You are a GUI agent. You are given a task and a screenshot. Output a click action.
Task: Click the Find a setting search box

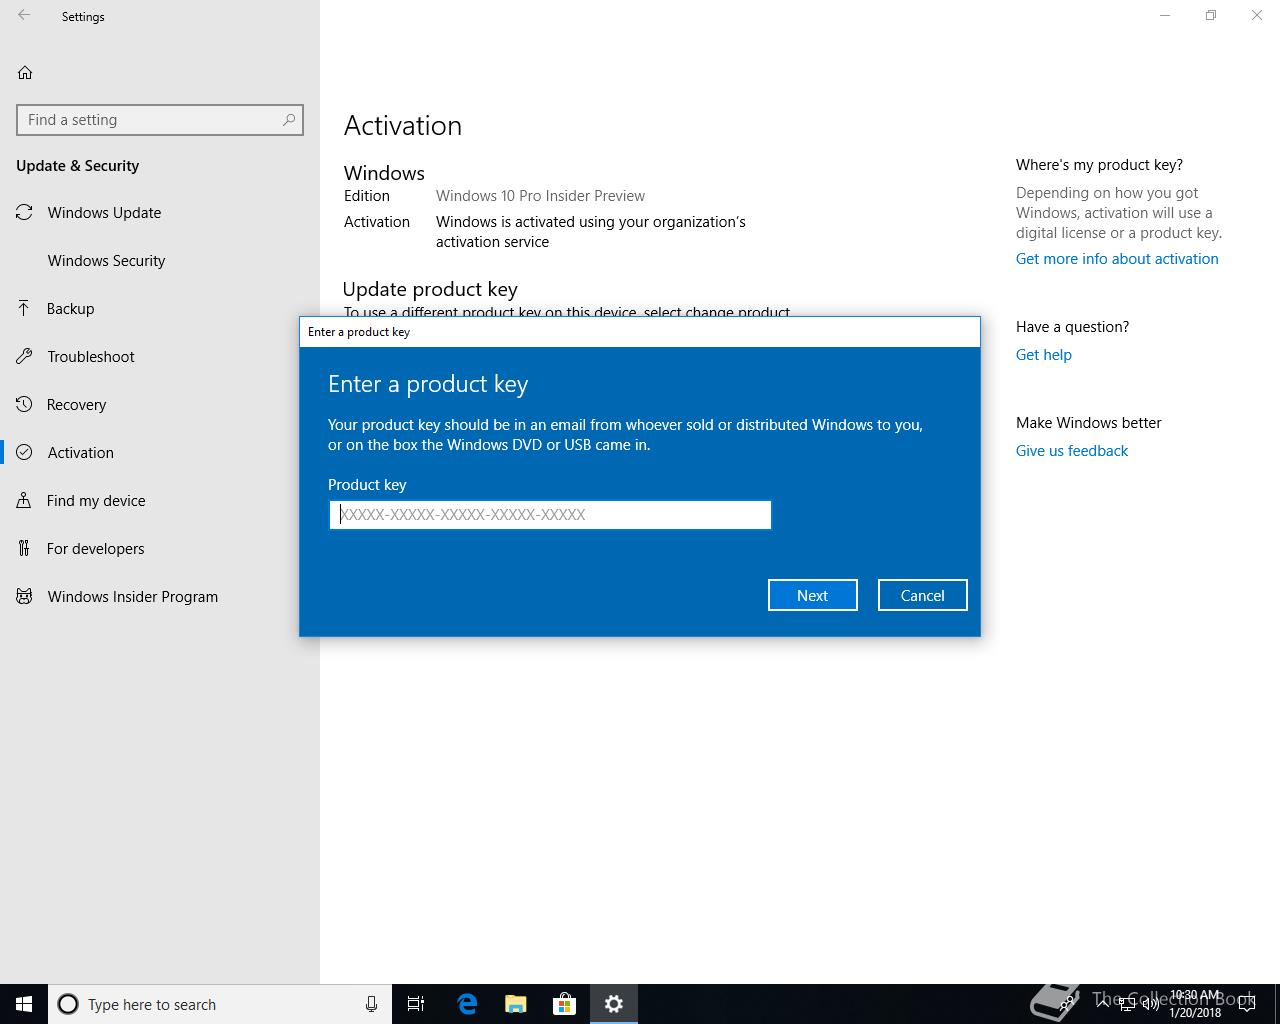click(160, 120)
